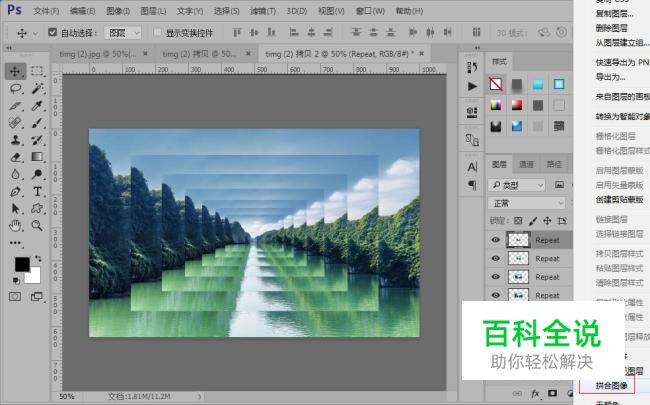Viewport: 650px width, 405px height.
Task: Choose 删除图层 in the context menu
Action: [x=611, y=28]
